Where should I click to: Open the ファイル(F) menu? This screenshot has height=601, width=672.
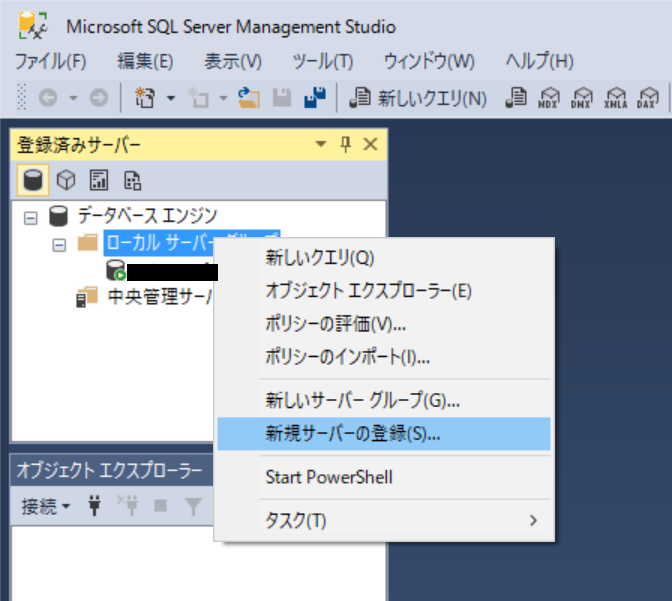point(51,61)
